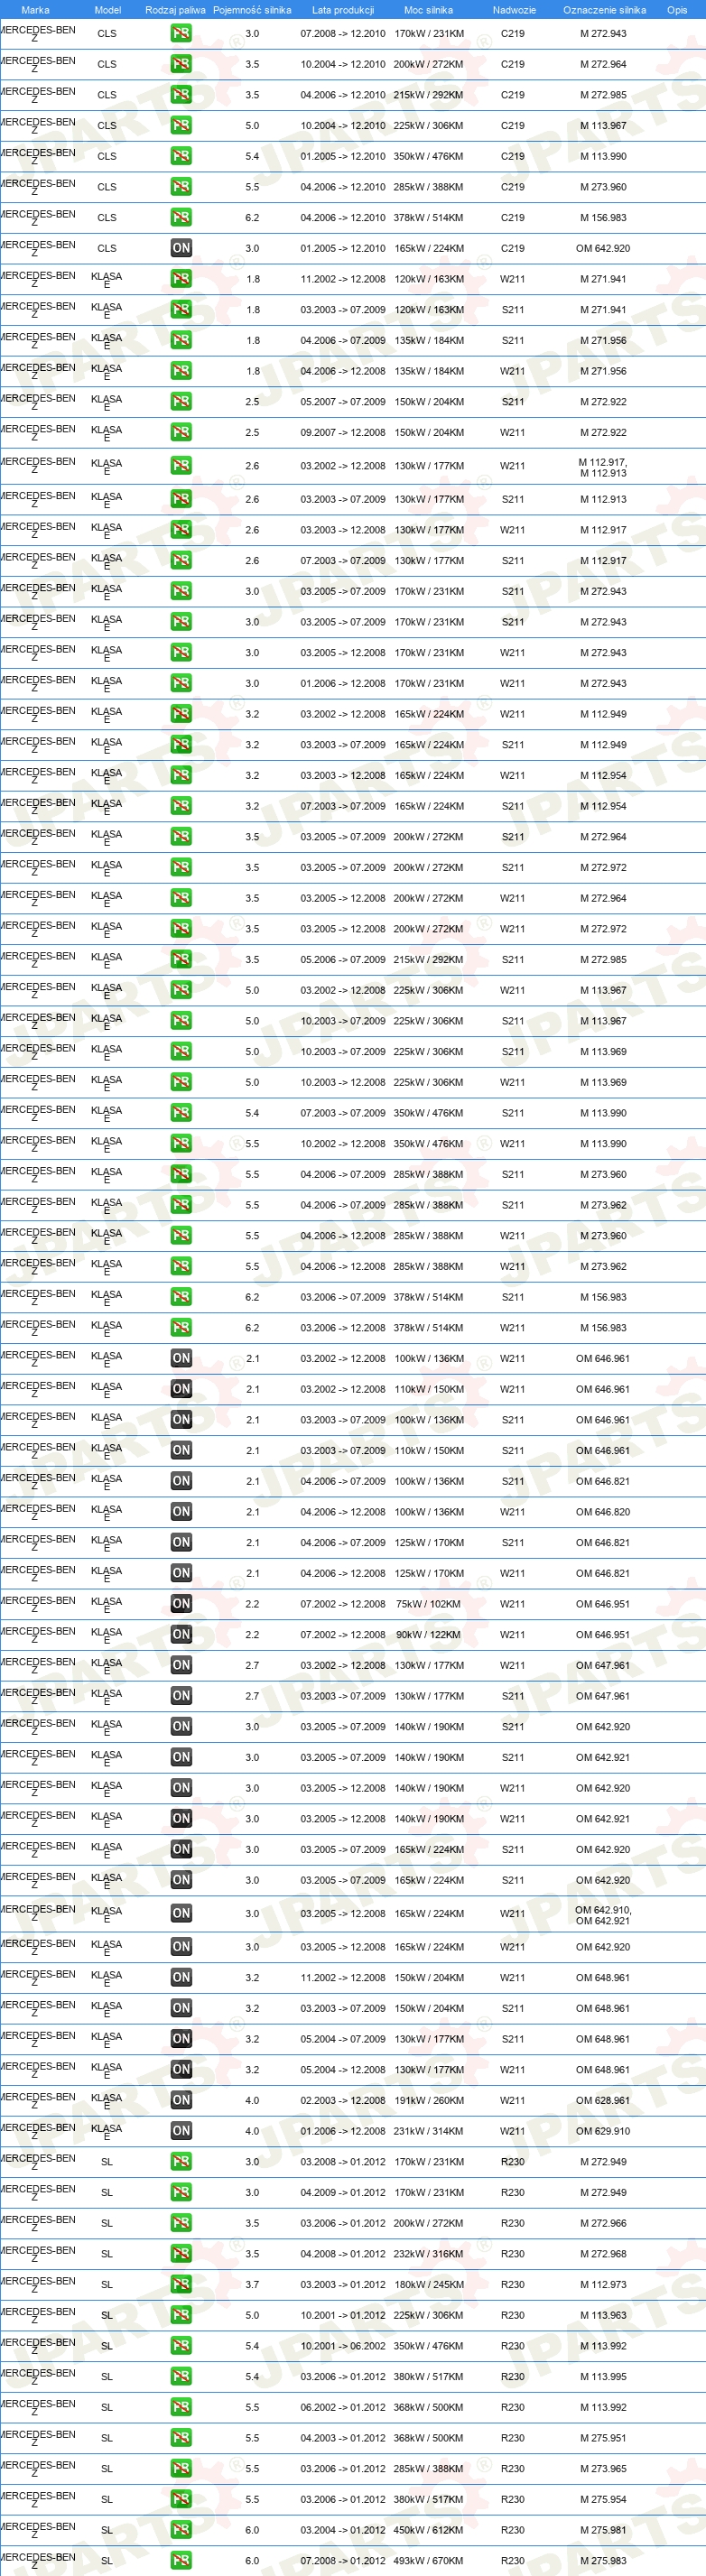The height and width of the screenshot is (2576, 706).
Task: Click ON diesel icon in 90kW / 122KM row
Action: point(181,1634)
